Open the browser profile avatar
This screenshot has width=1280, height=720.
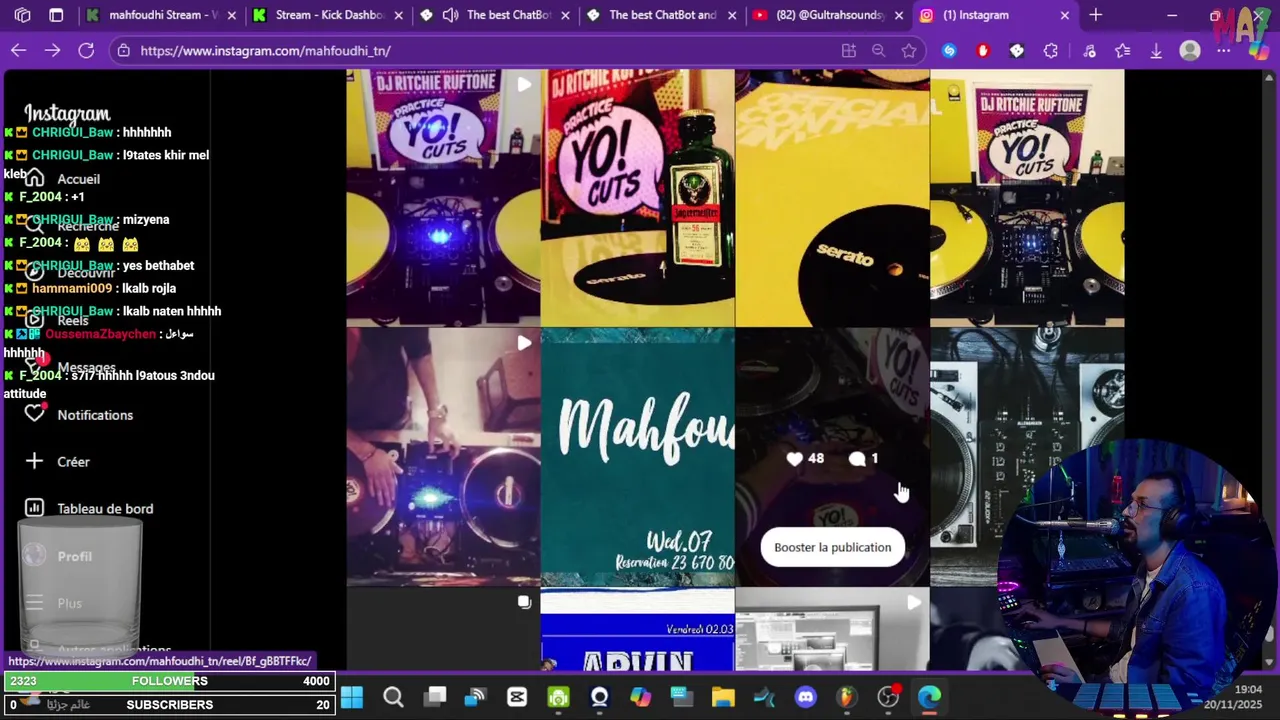pyautogui.click(x=1190, y=50)
